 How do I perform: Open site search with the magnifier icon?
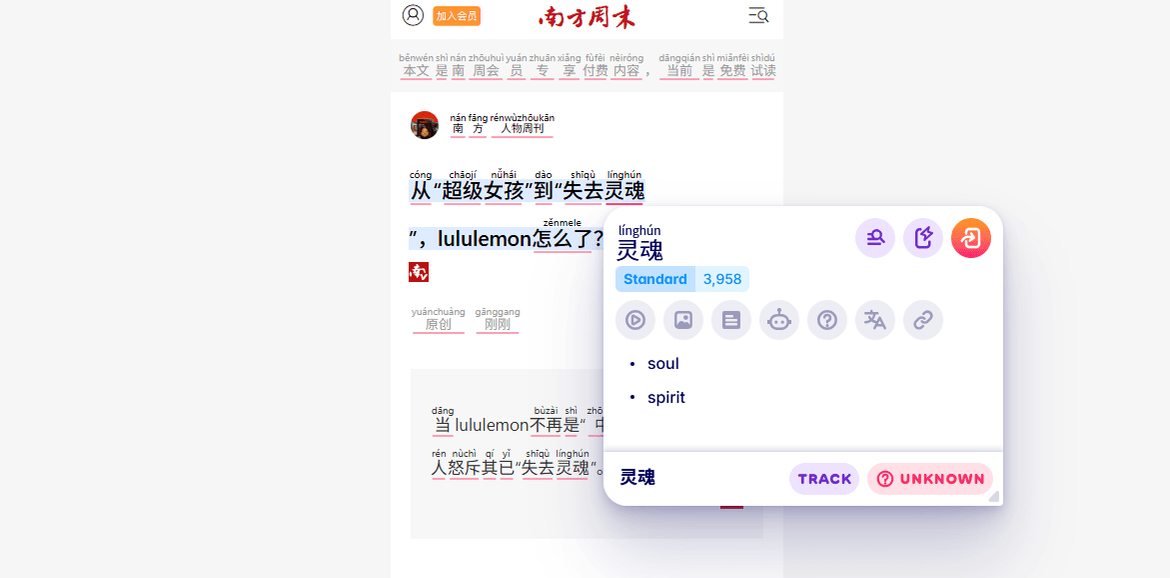click(757, 16)
